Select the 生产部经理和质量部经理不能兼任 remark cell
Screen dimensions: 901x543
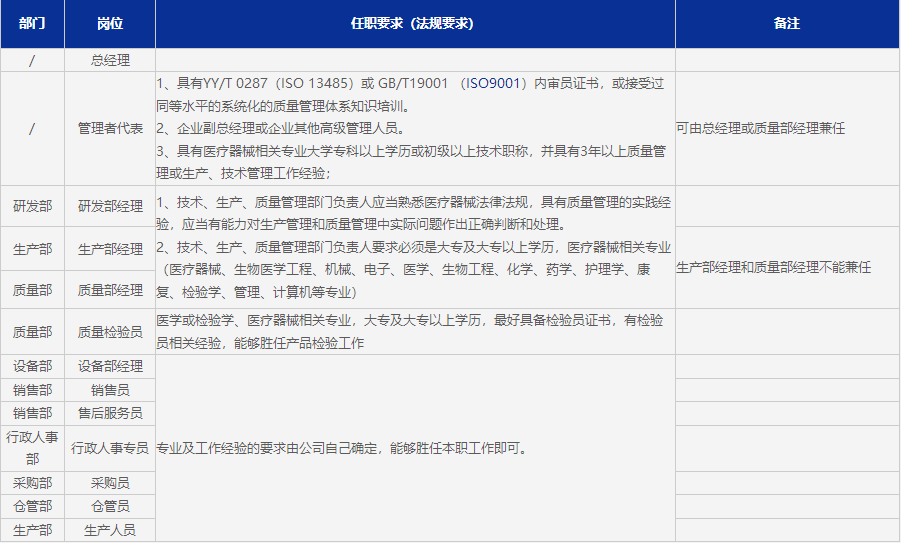click(x=773, y=268)
